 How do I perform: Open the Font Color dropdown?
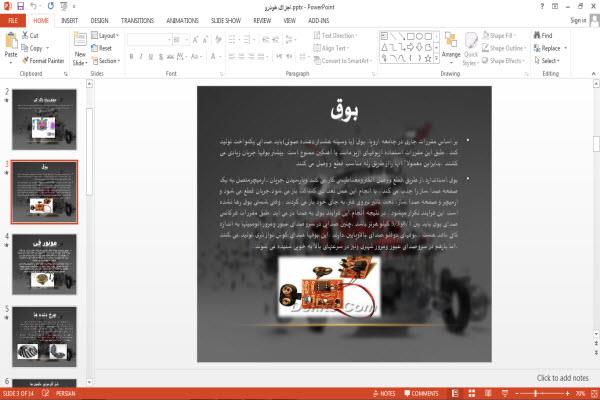tap(214, 57)
